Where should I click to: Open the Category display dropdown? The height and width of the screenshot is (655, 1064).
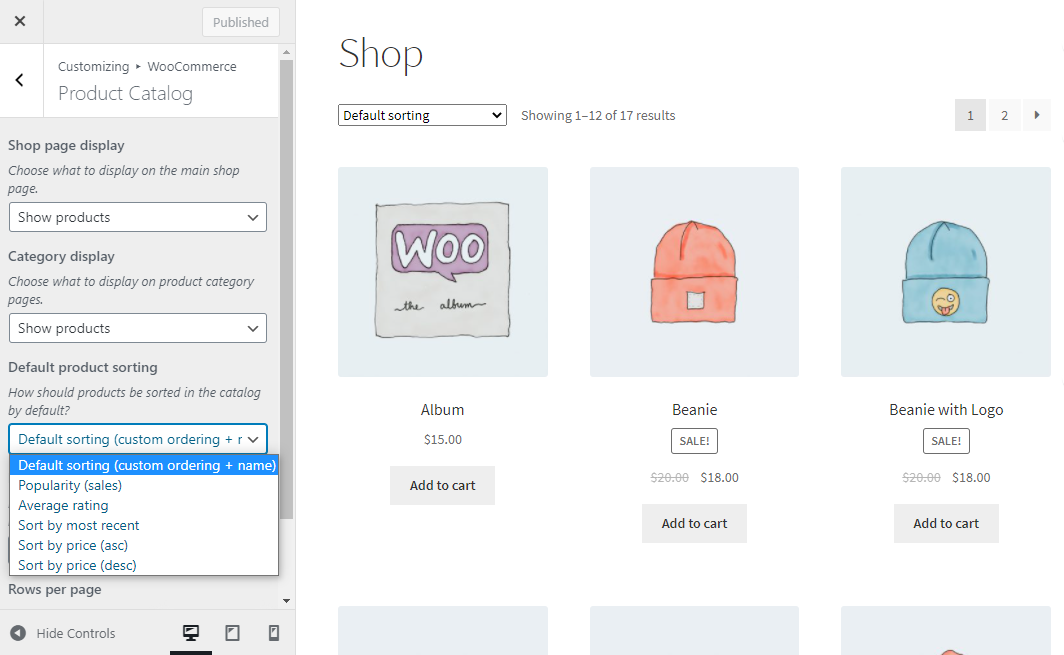coord(137,328)
